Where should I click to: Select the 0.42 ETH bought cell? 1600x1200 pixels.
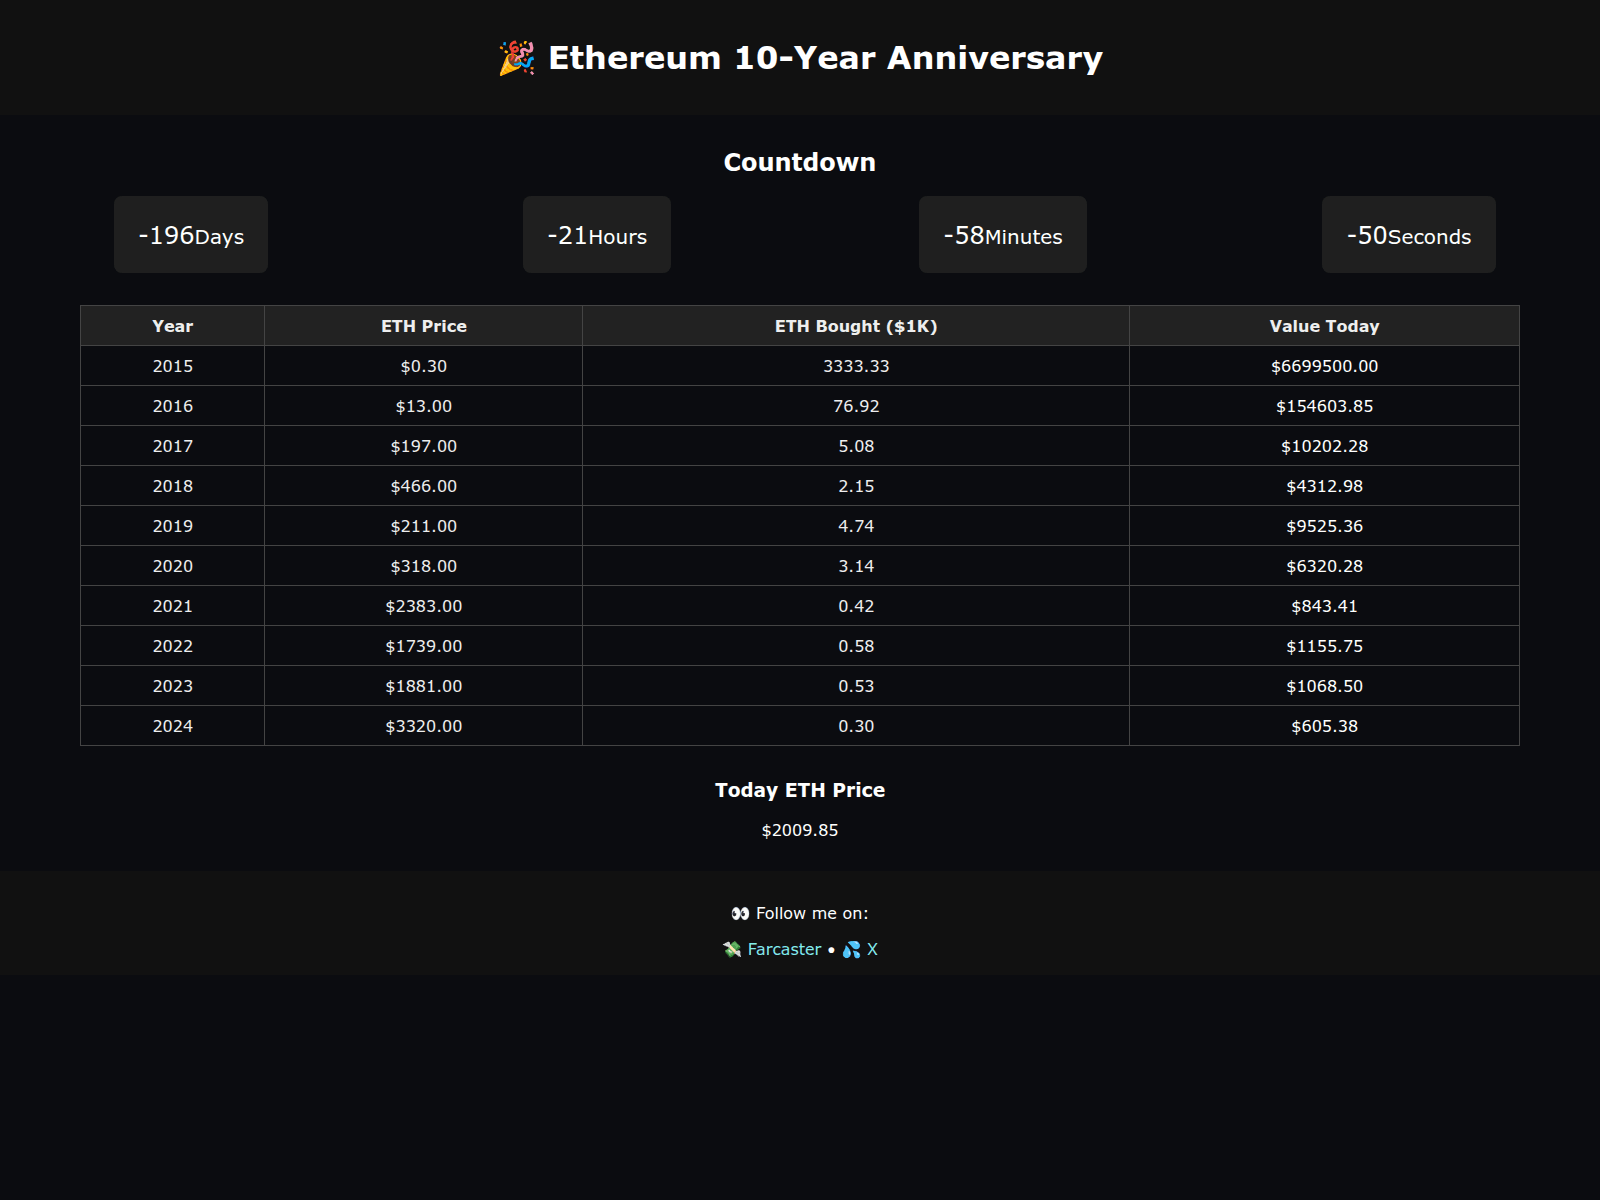click(x=856, y=606)
